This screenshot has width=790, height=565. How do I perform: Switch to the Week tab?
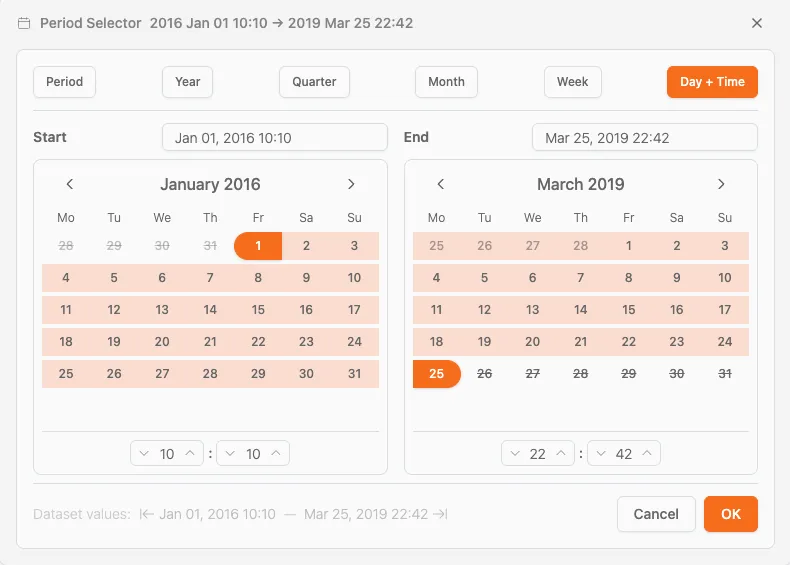pyautogui.click(x=572, y=82)
